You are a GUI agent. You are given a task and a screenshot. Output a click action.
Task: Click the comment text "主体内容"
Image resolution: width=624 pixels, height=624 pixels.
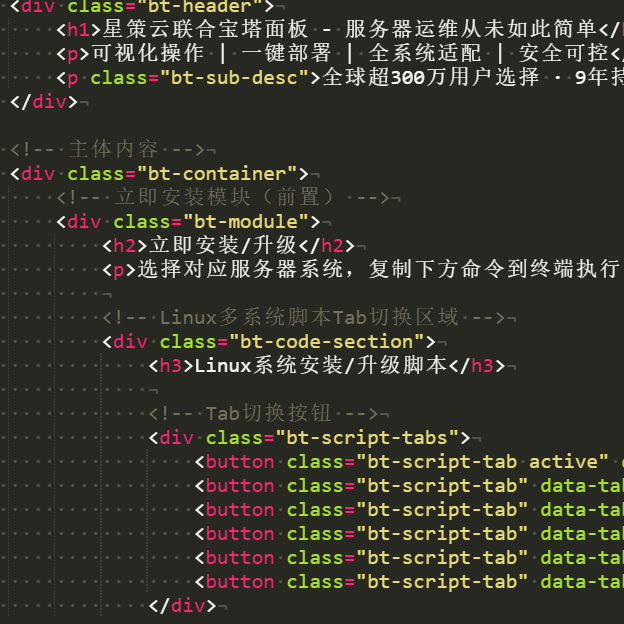coord(113,149)
